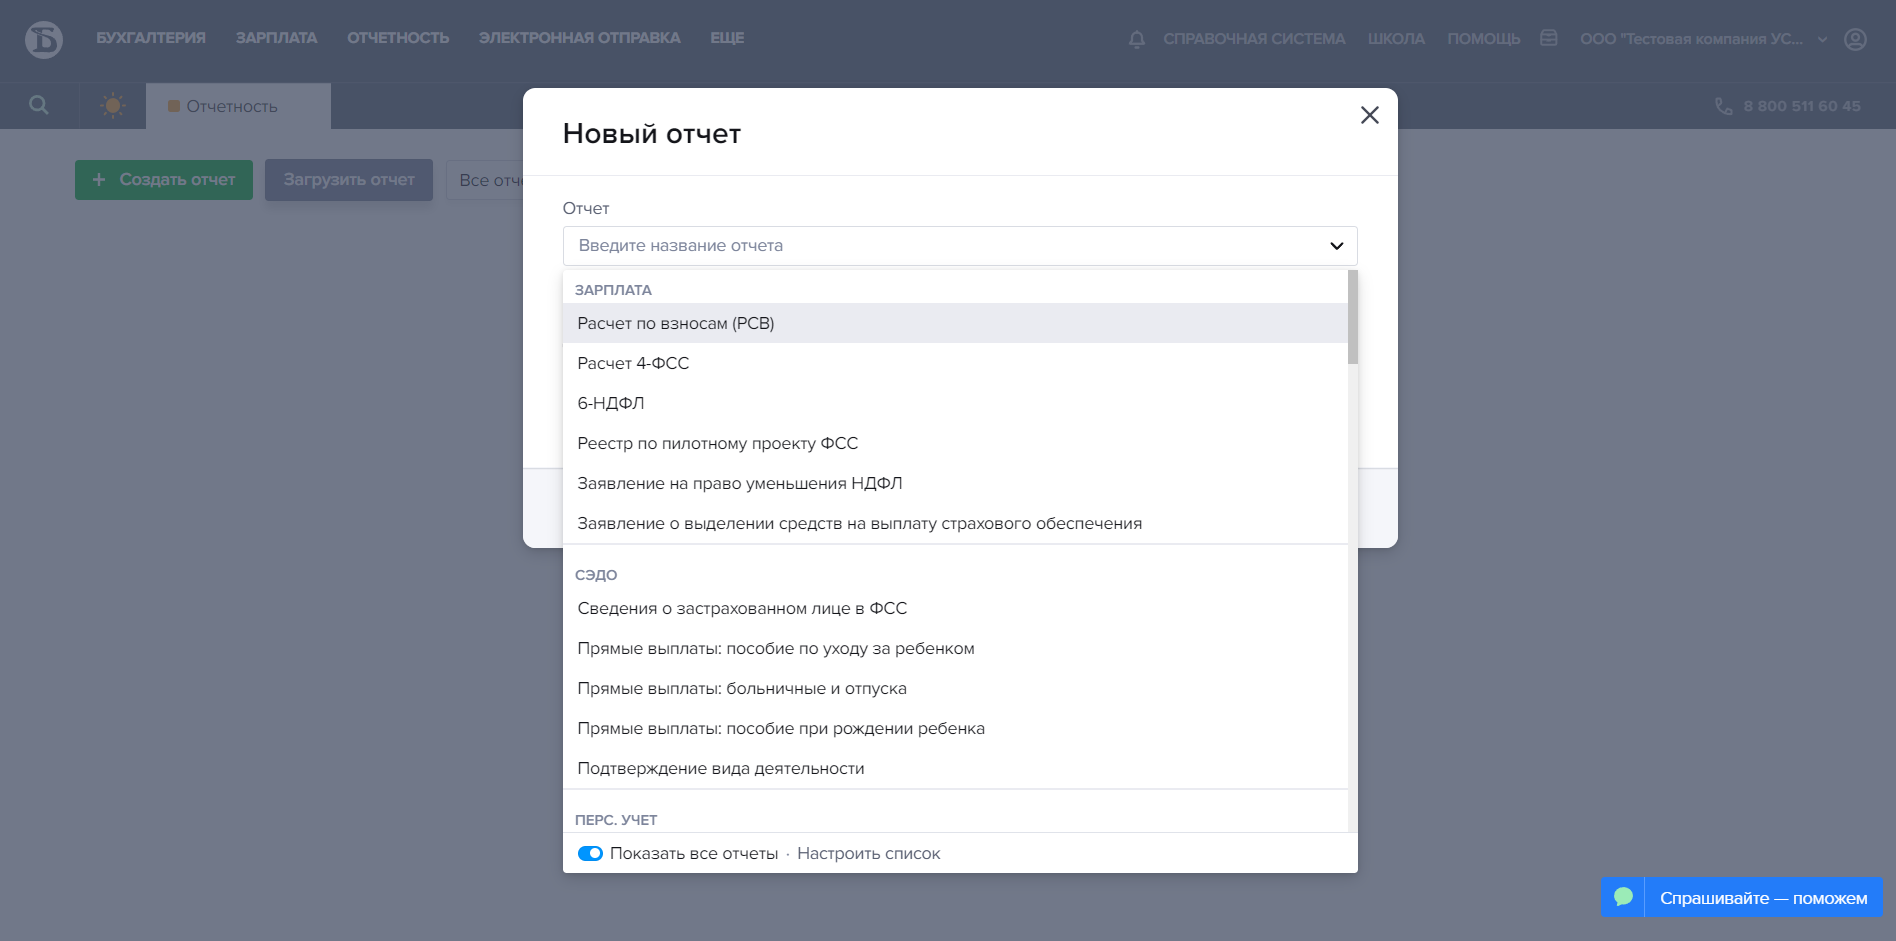Expand the company selector chevron

1822,40
